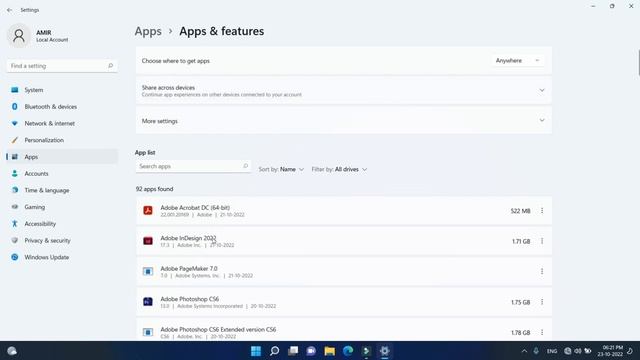Click the page vertical scrollbar thumb
Image resolution: width=640 pixels, height=360 pixels.
tap(638, 62)
